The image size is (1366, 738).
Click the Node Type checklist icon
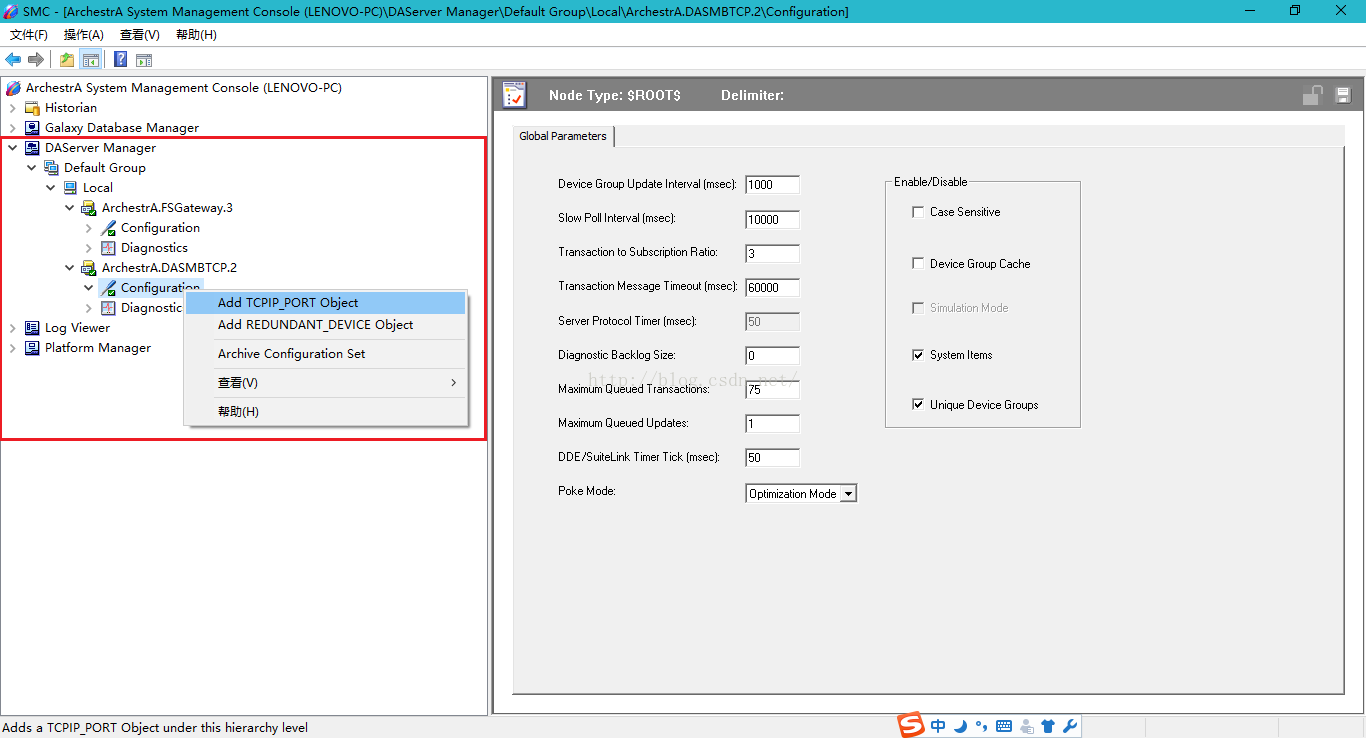(514, 95)
